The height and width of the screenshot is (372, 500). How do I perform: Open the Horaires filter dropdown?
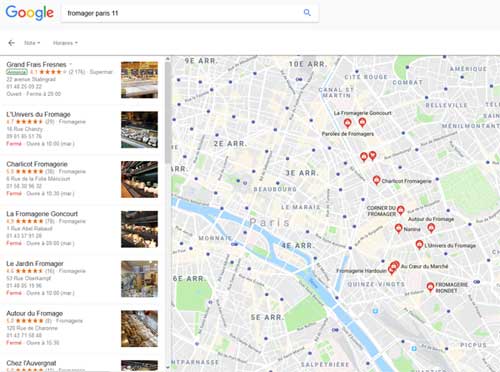coord(65,43)
